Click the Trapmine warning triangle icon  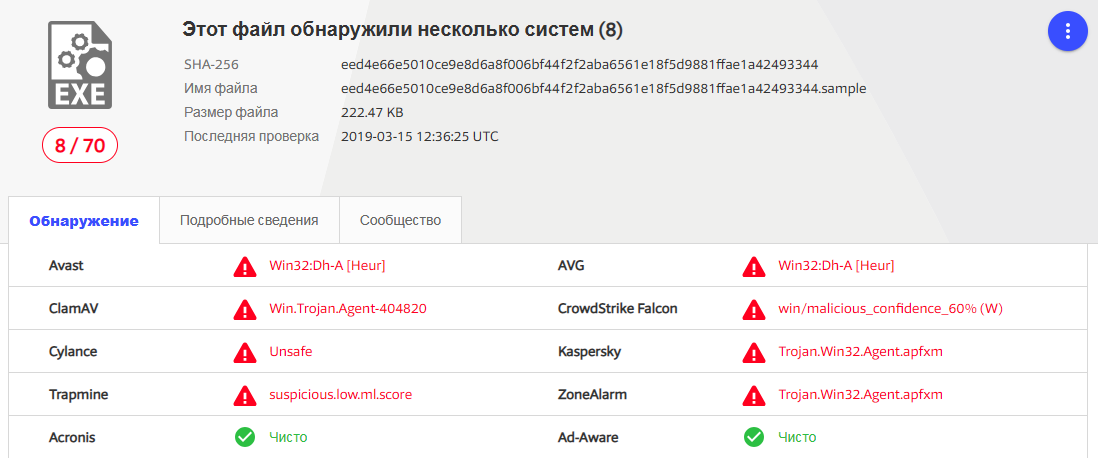(245, 395)
